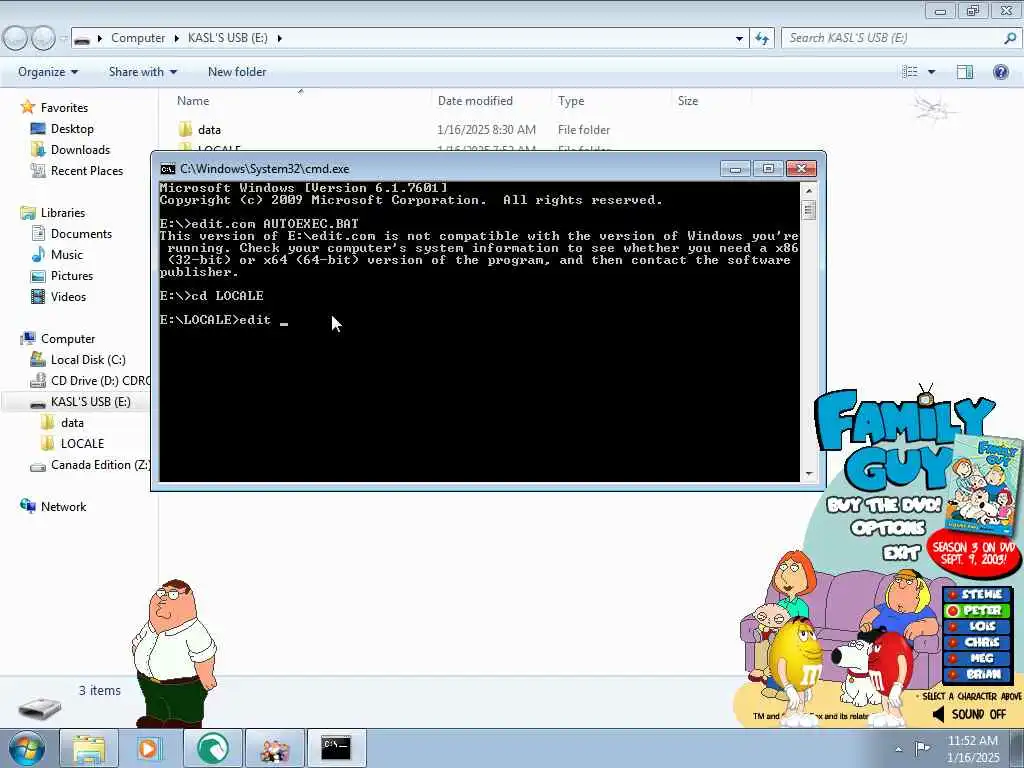Expand the arrow after KASL'S USB breadcrumb
1024x768 pixels.
coord(280,39)
